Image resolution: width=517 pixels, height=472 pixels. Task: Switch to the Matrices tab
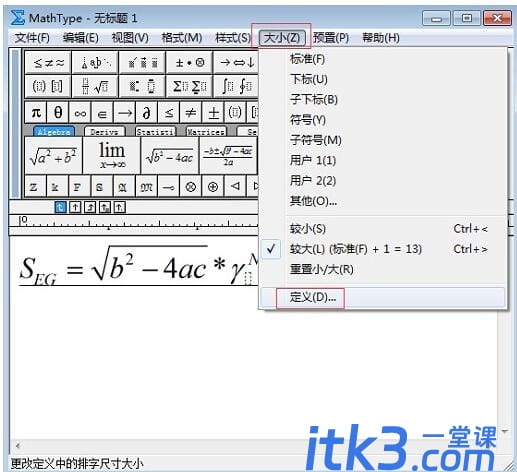click(x=206, y=131)
